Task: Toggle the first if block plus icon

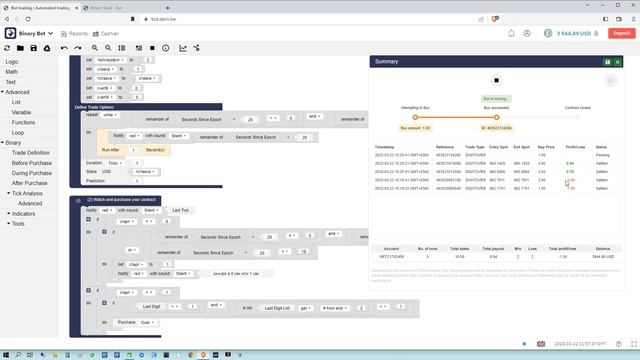Action: click(x=89, y=220)
